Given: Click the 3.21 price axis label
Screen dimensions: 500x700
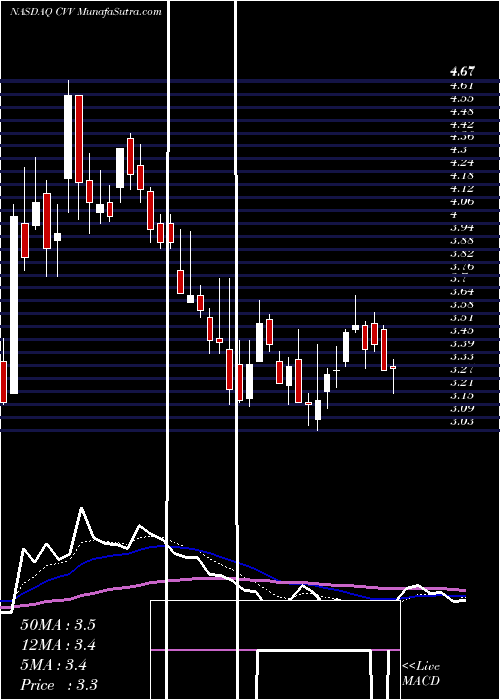Looking at the screenshot, I should click(x=462, y=383).
